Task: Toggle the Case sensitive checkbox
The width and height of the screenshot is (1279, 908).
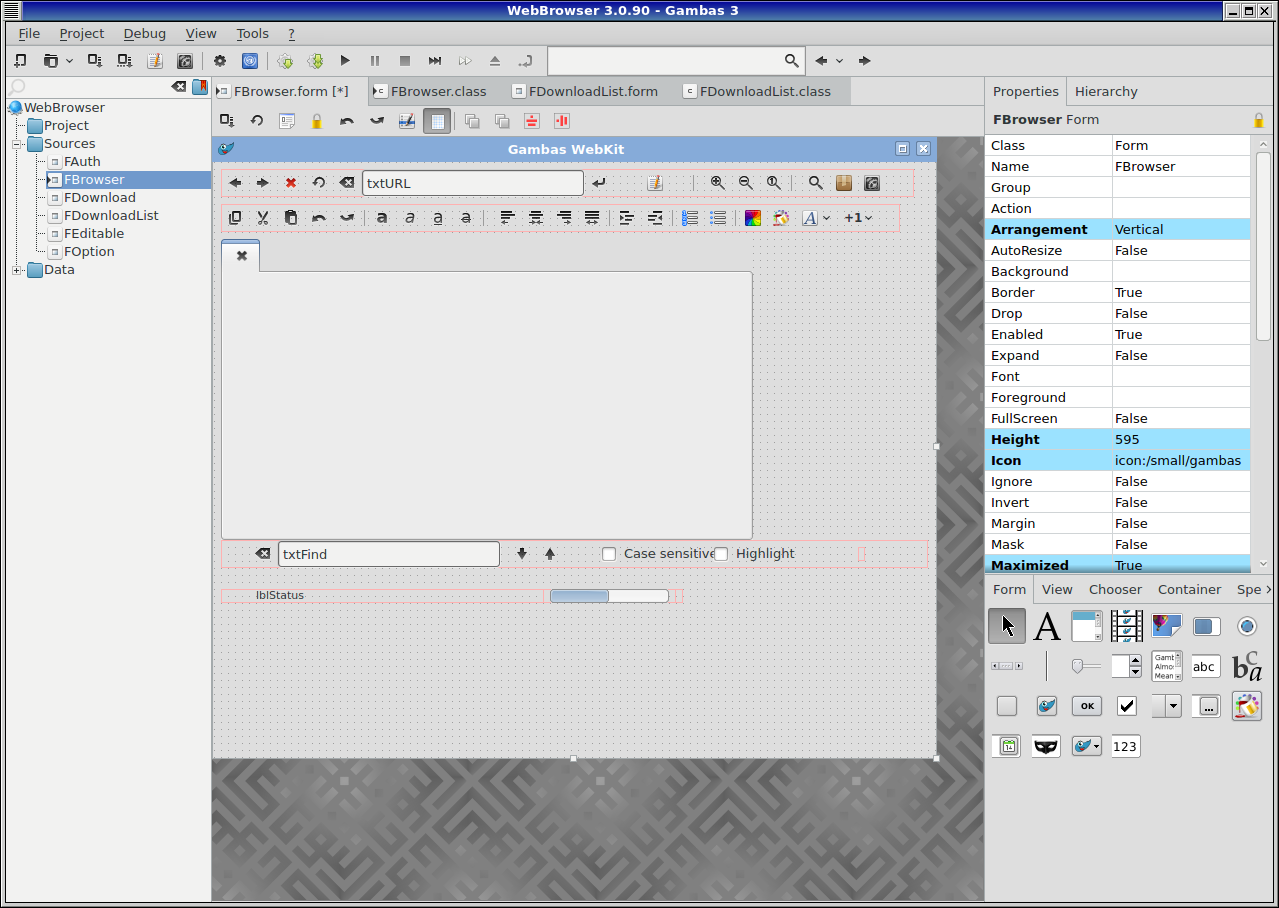Action: pos(609,554)
